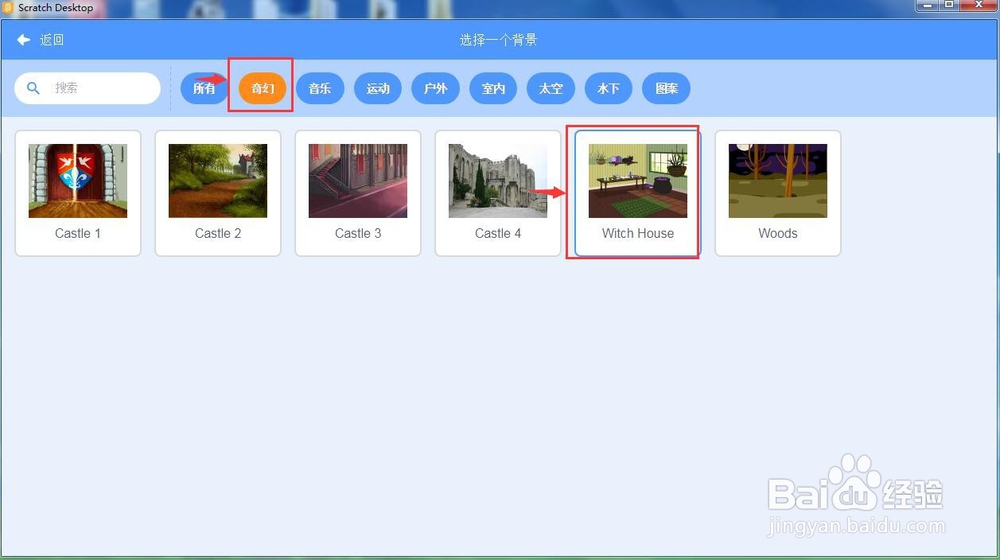Select the 水下 category filter
This screenshot has height=560, width=1000.
(x=608, y=88)
